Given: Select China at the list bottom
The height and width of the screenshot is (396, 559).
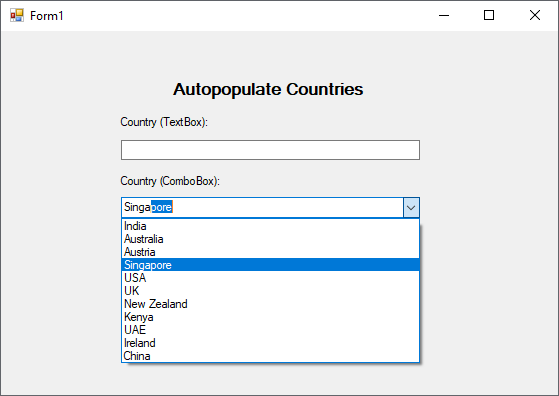Looking at the screenshot, I should tap(270, 356).
